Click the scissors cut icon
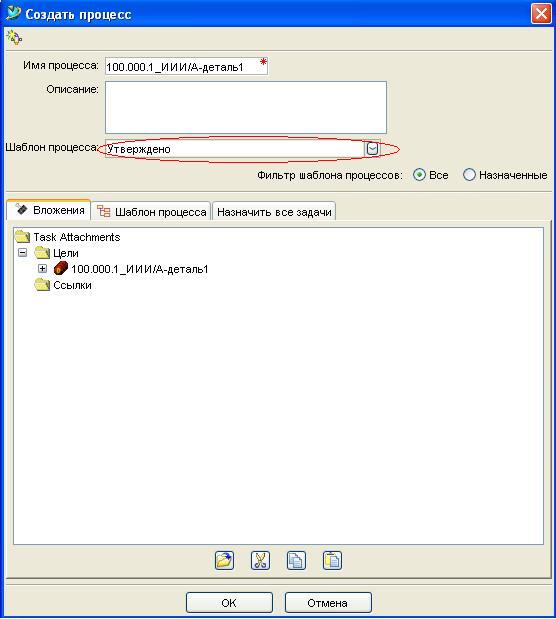The image size is (556, 619). coord(260,560)
